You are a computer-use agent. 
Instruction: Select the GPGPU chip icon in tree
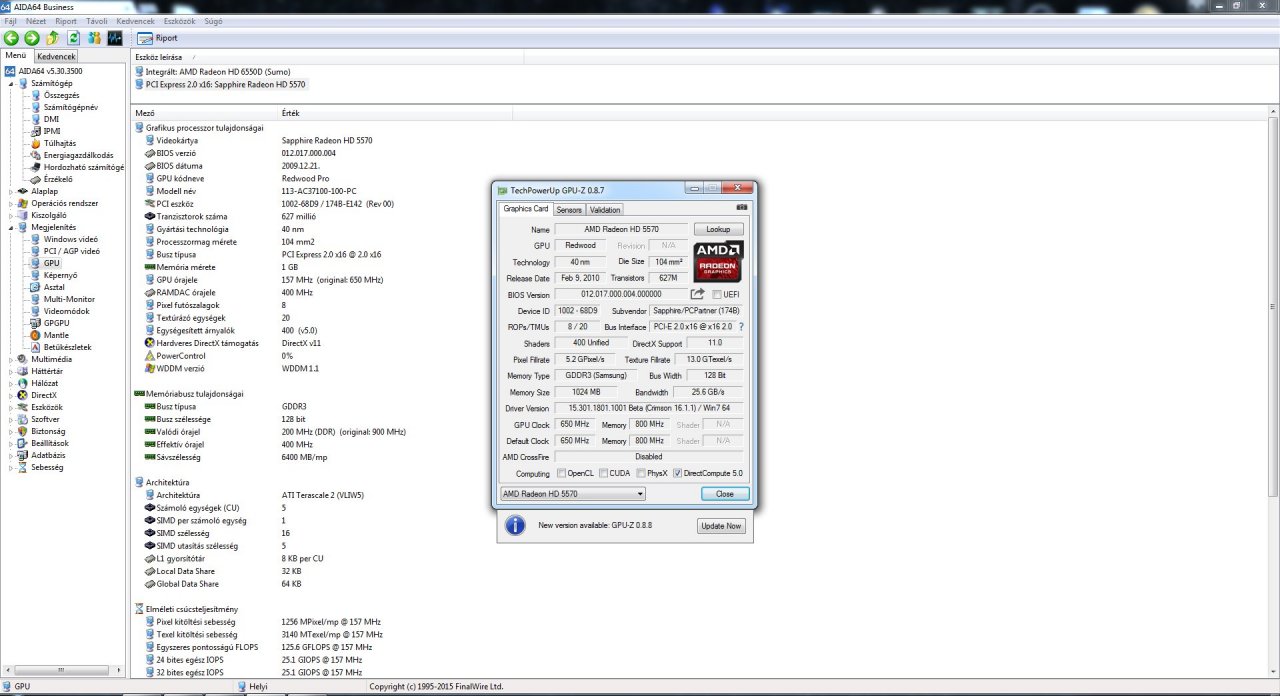click(x=36, y=323)
